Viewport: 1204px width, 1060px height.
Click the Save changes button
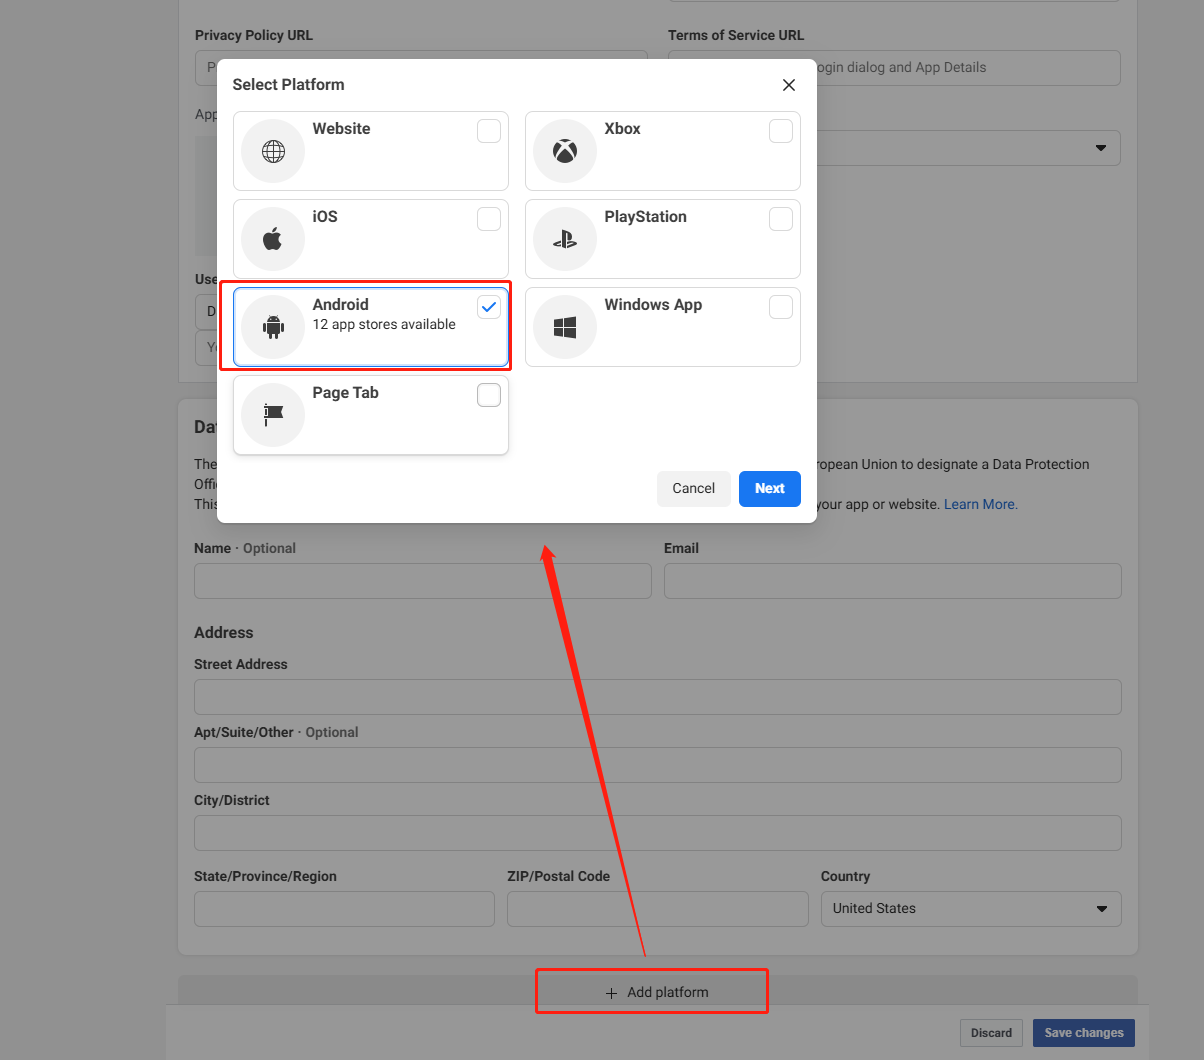coord(1083,1033)
